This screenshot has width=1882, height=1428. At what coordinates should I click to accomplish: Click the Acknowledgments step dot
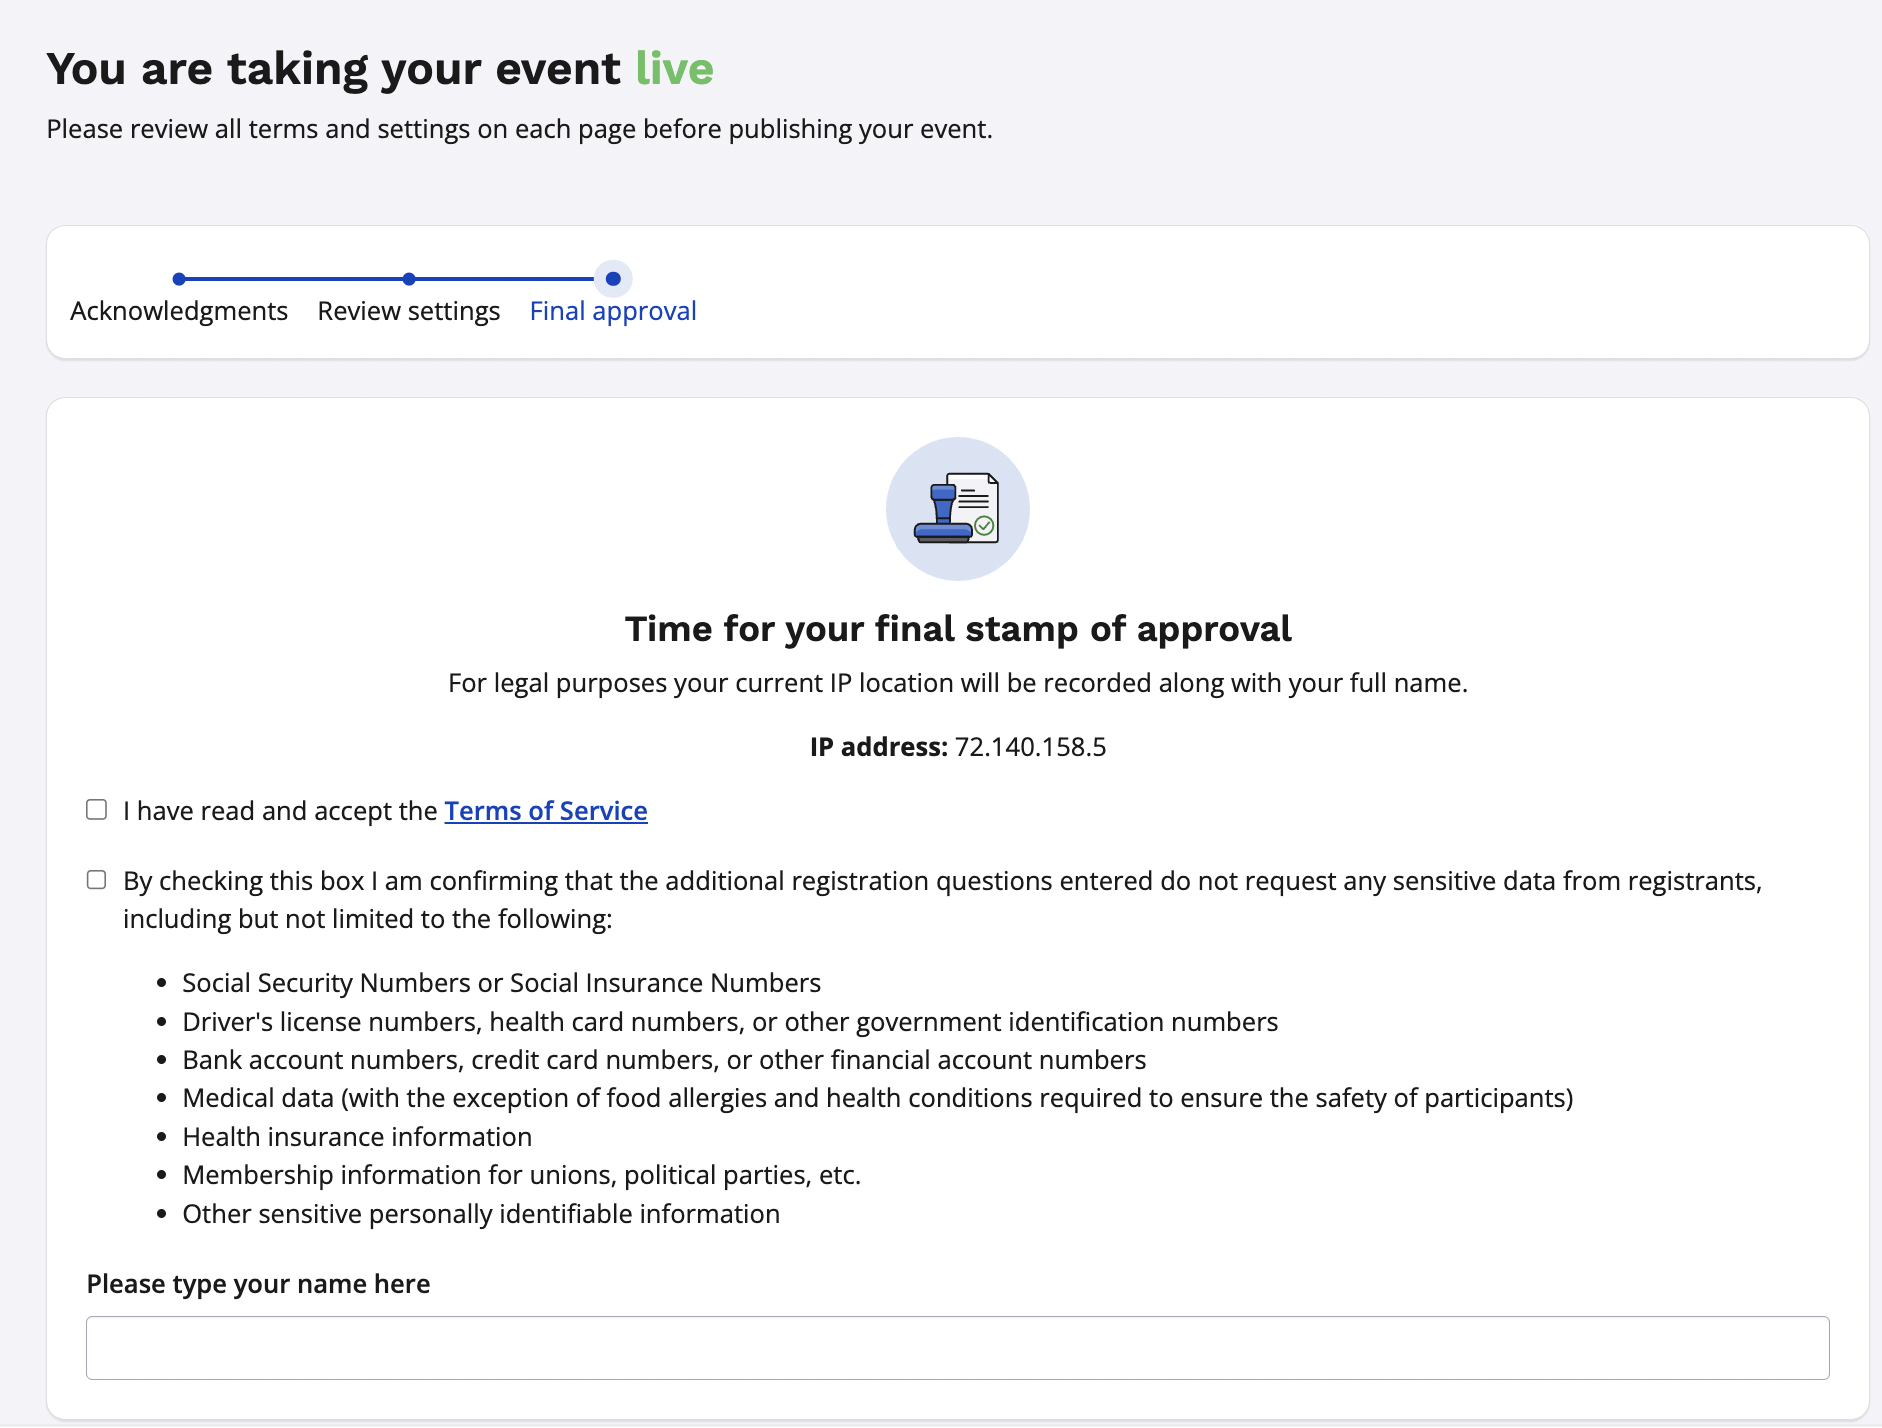click(179, 279)
